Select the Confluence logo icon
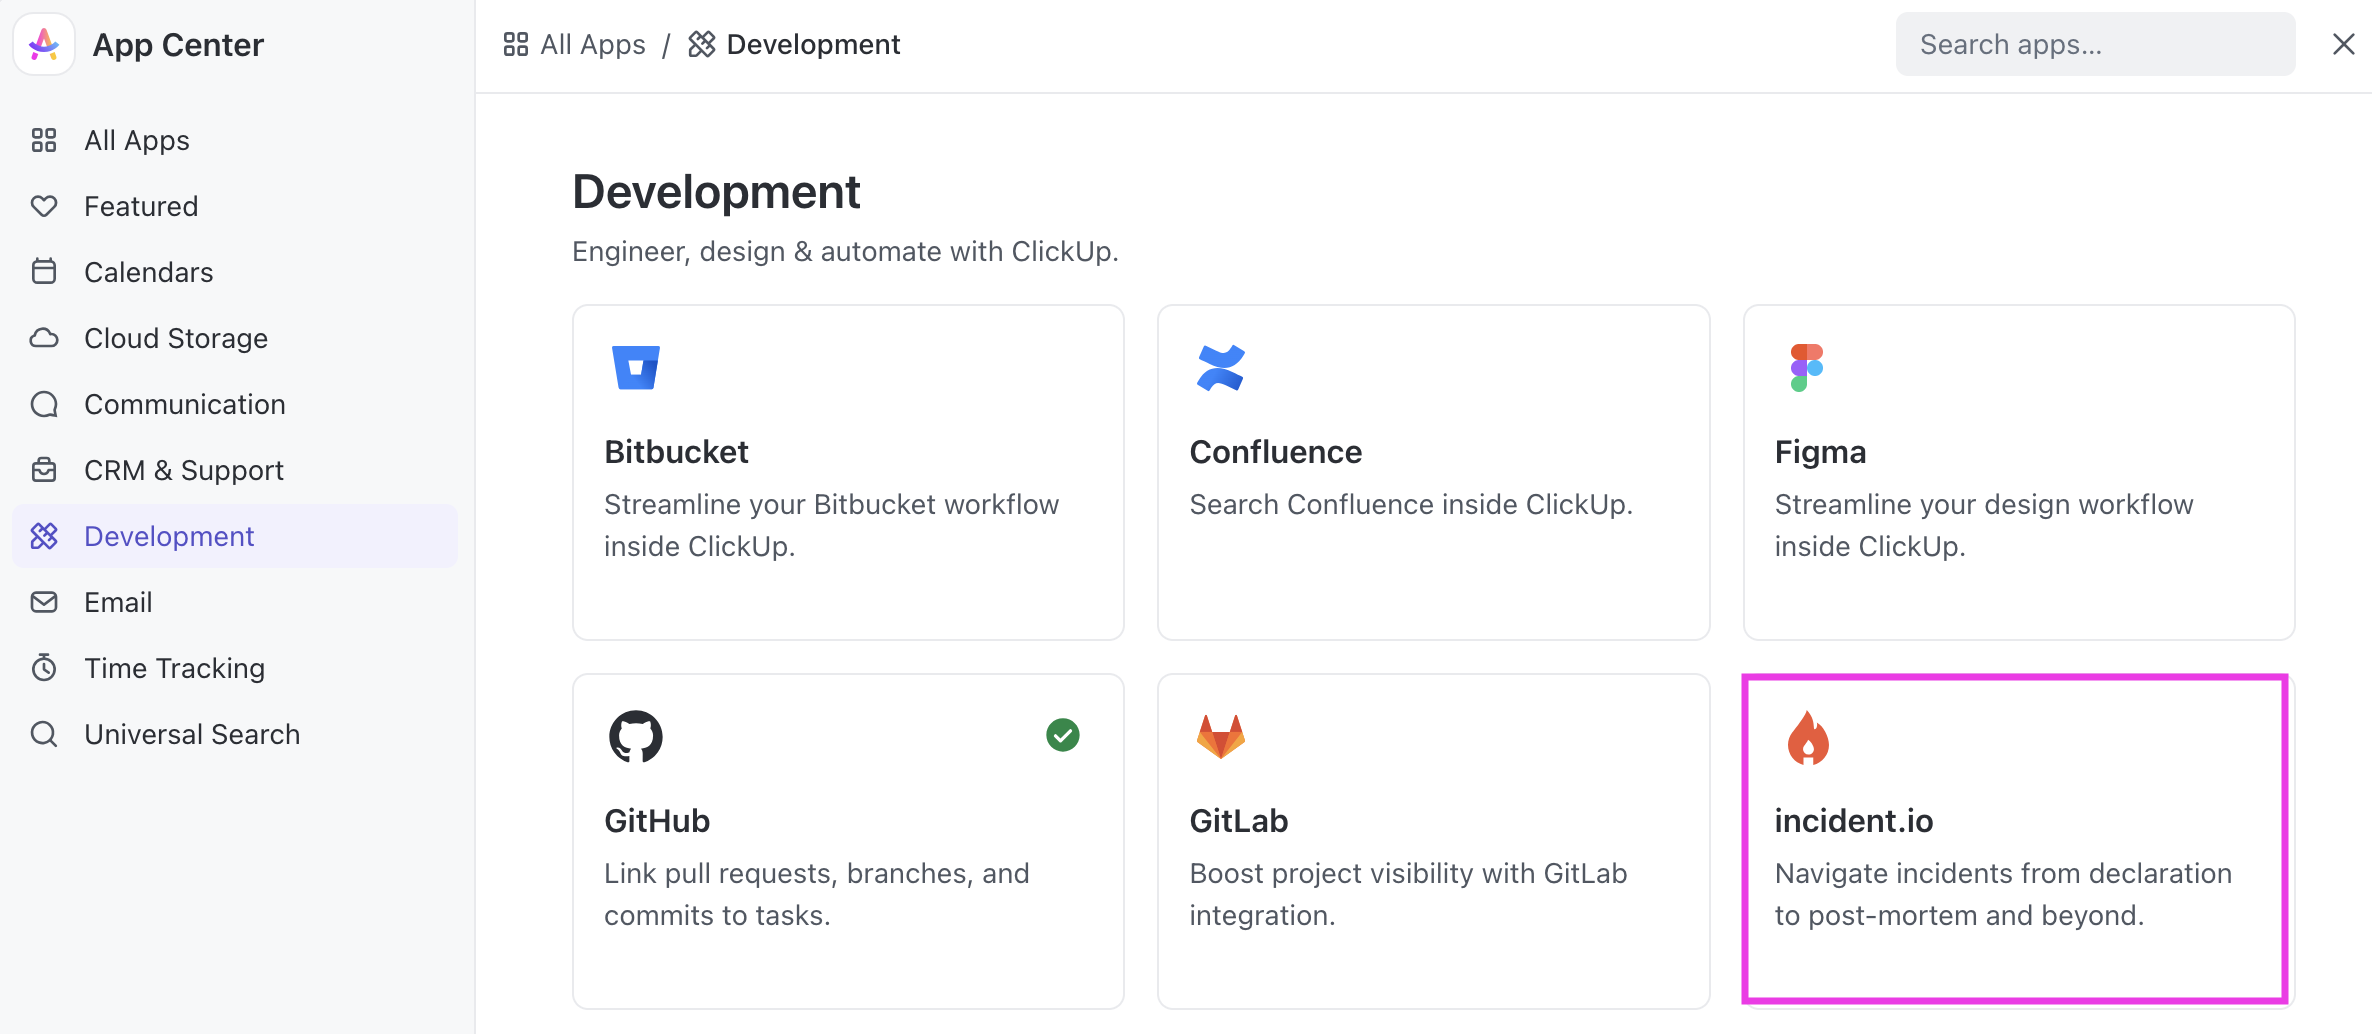 pyautogui.click(x=1221, y=366)
